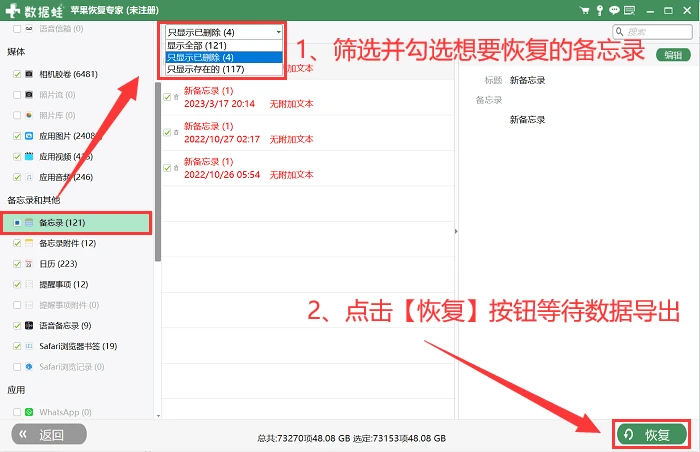Uncheck the Safari浏览器书签 checkbox
Viewport: 700px width, 452px height.
click(x=17, y=346)
